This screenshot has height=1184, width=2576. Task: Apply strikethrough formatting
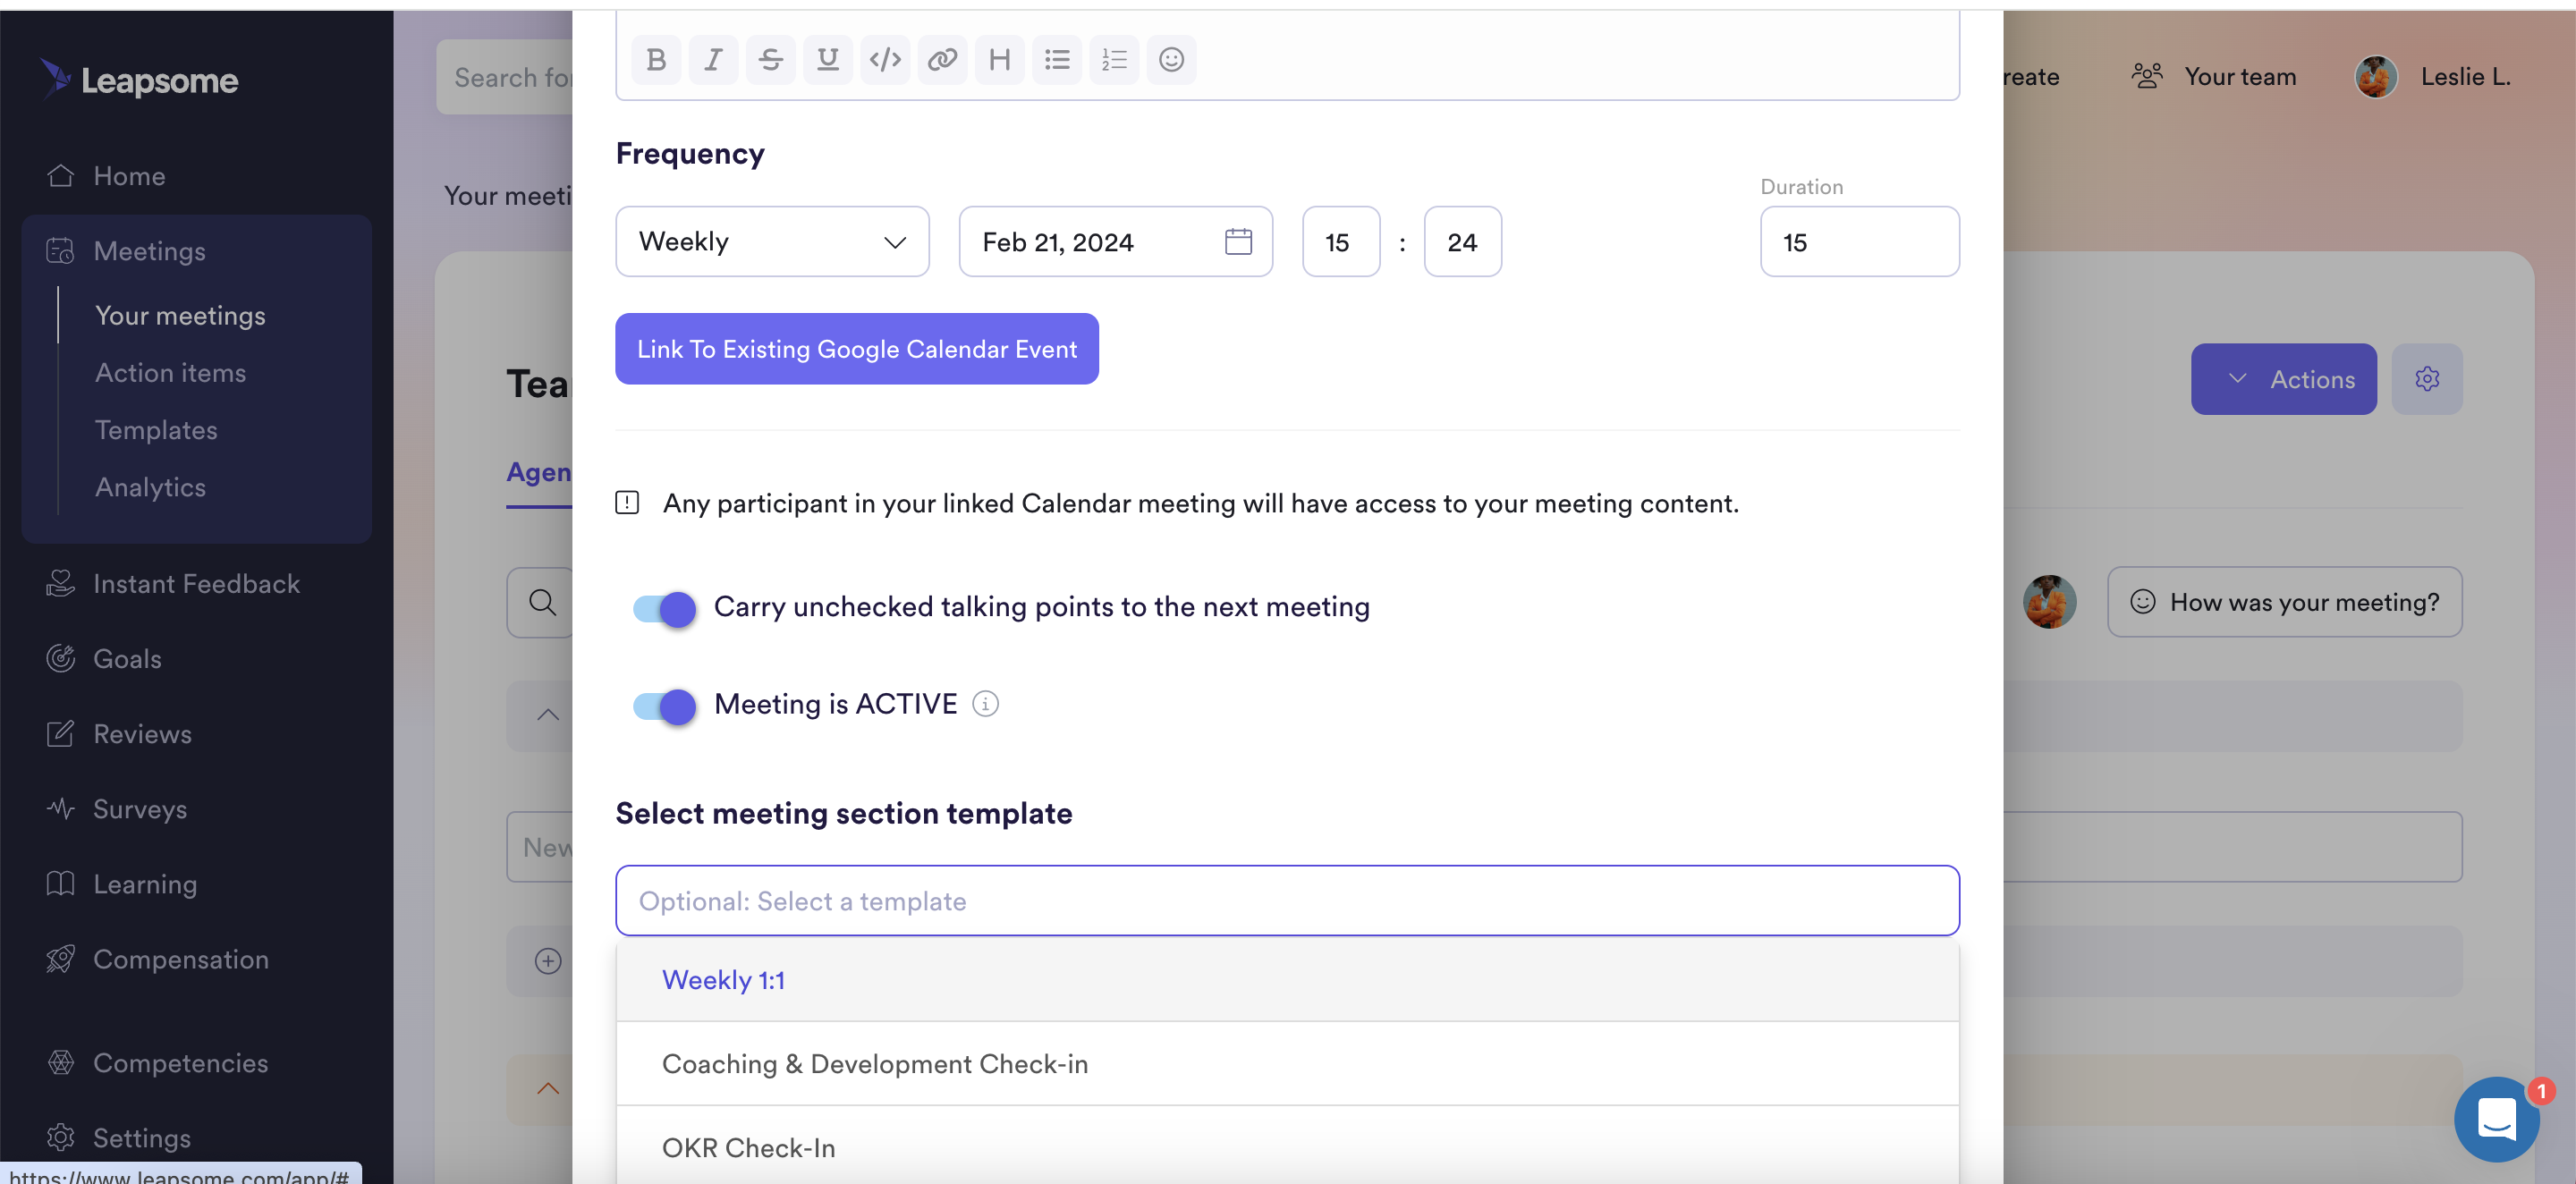point(770,60)
